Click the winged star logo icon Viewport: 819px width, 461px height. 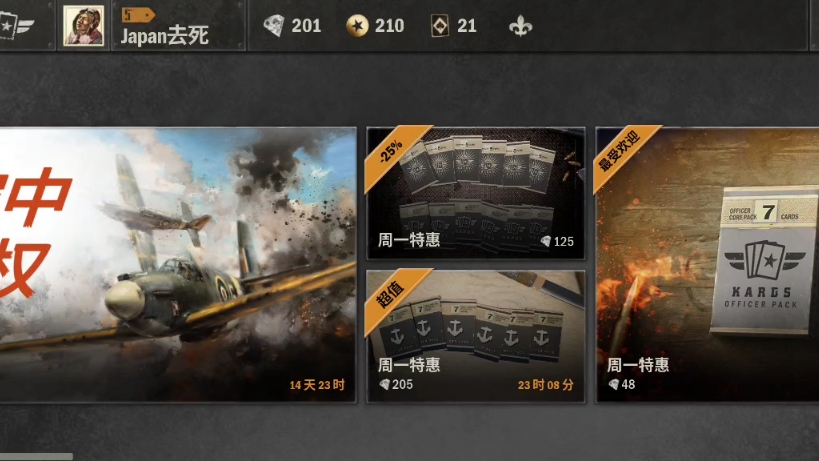pyautogui.click(x=16, y=26)
